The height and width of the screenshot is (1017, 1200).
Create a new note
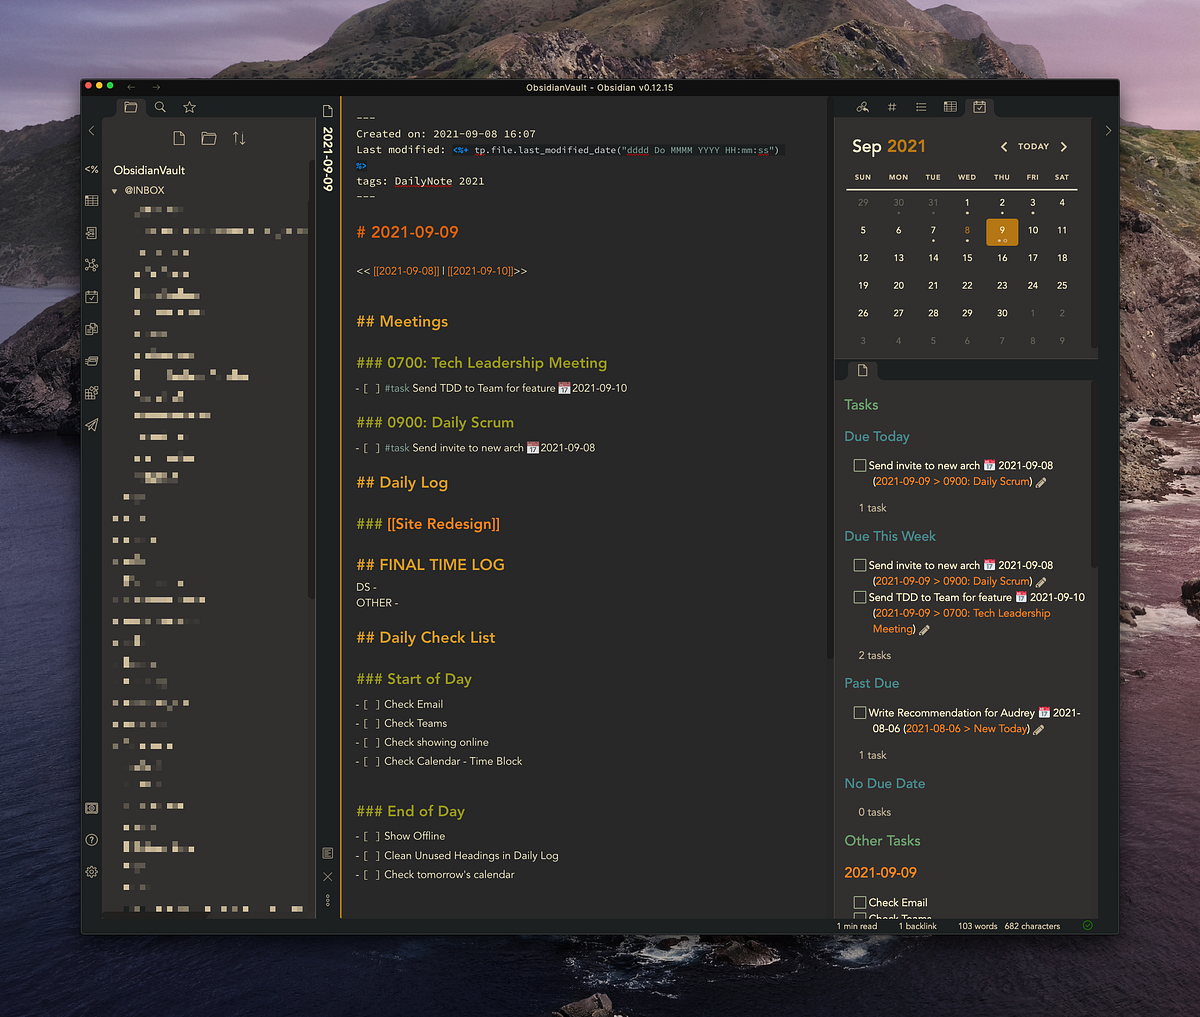[178, 137]
